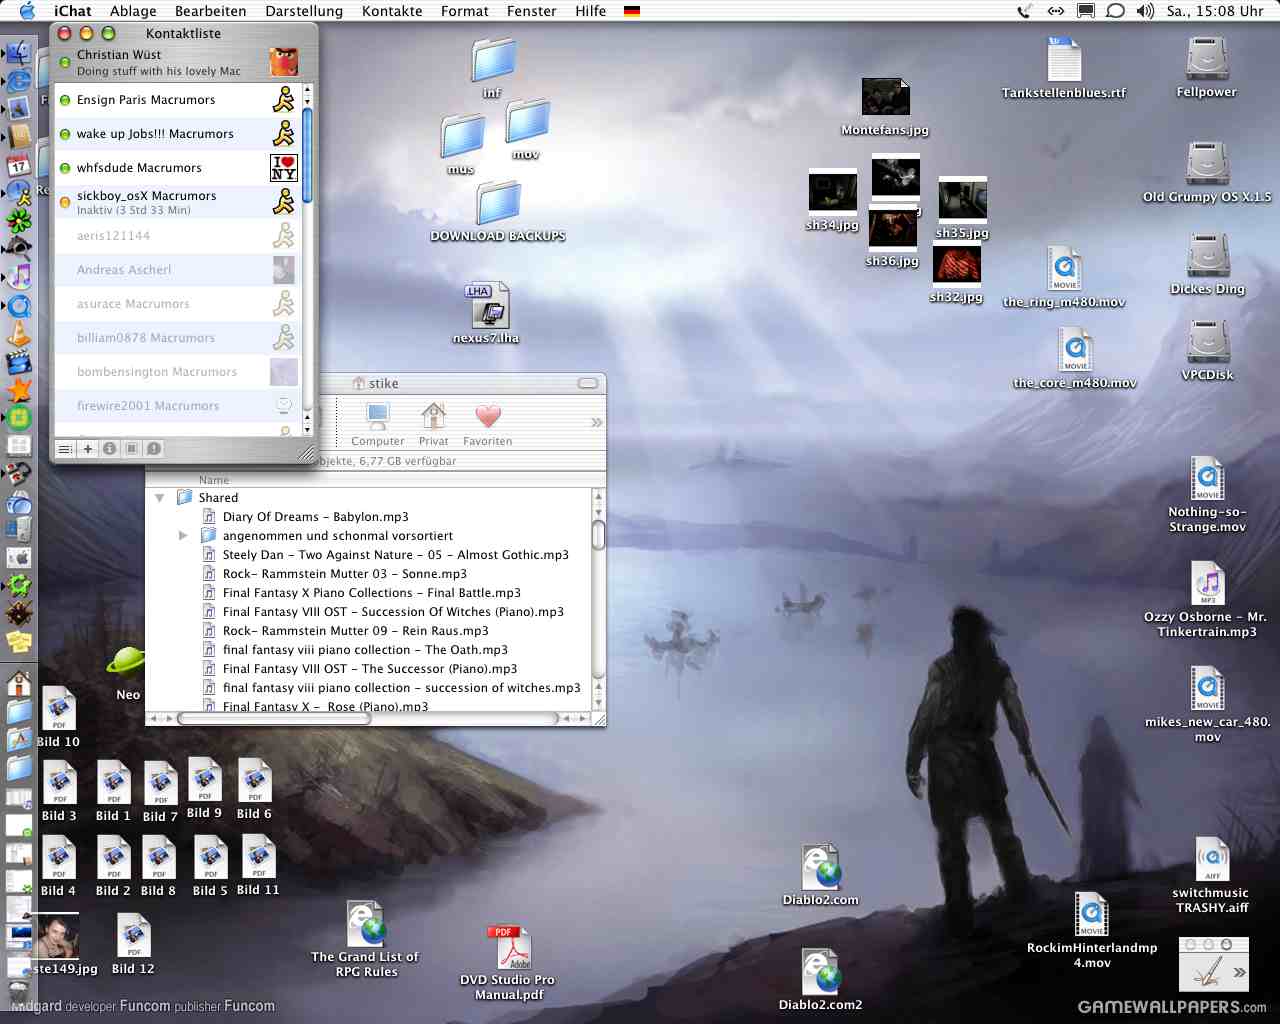The width and height of the screenshot is (1280, 1024).
Task: Select switchmusic TRASHY.aiff file
Action: (x=1211, y=875)
